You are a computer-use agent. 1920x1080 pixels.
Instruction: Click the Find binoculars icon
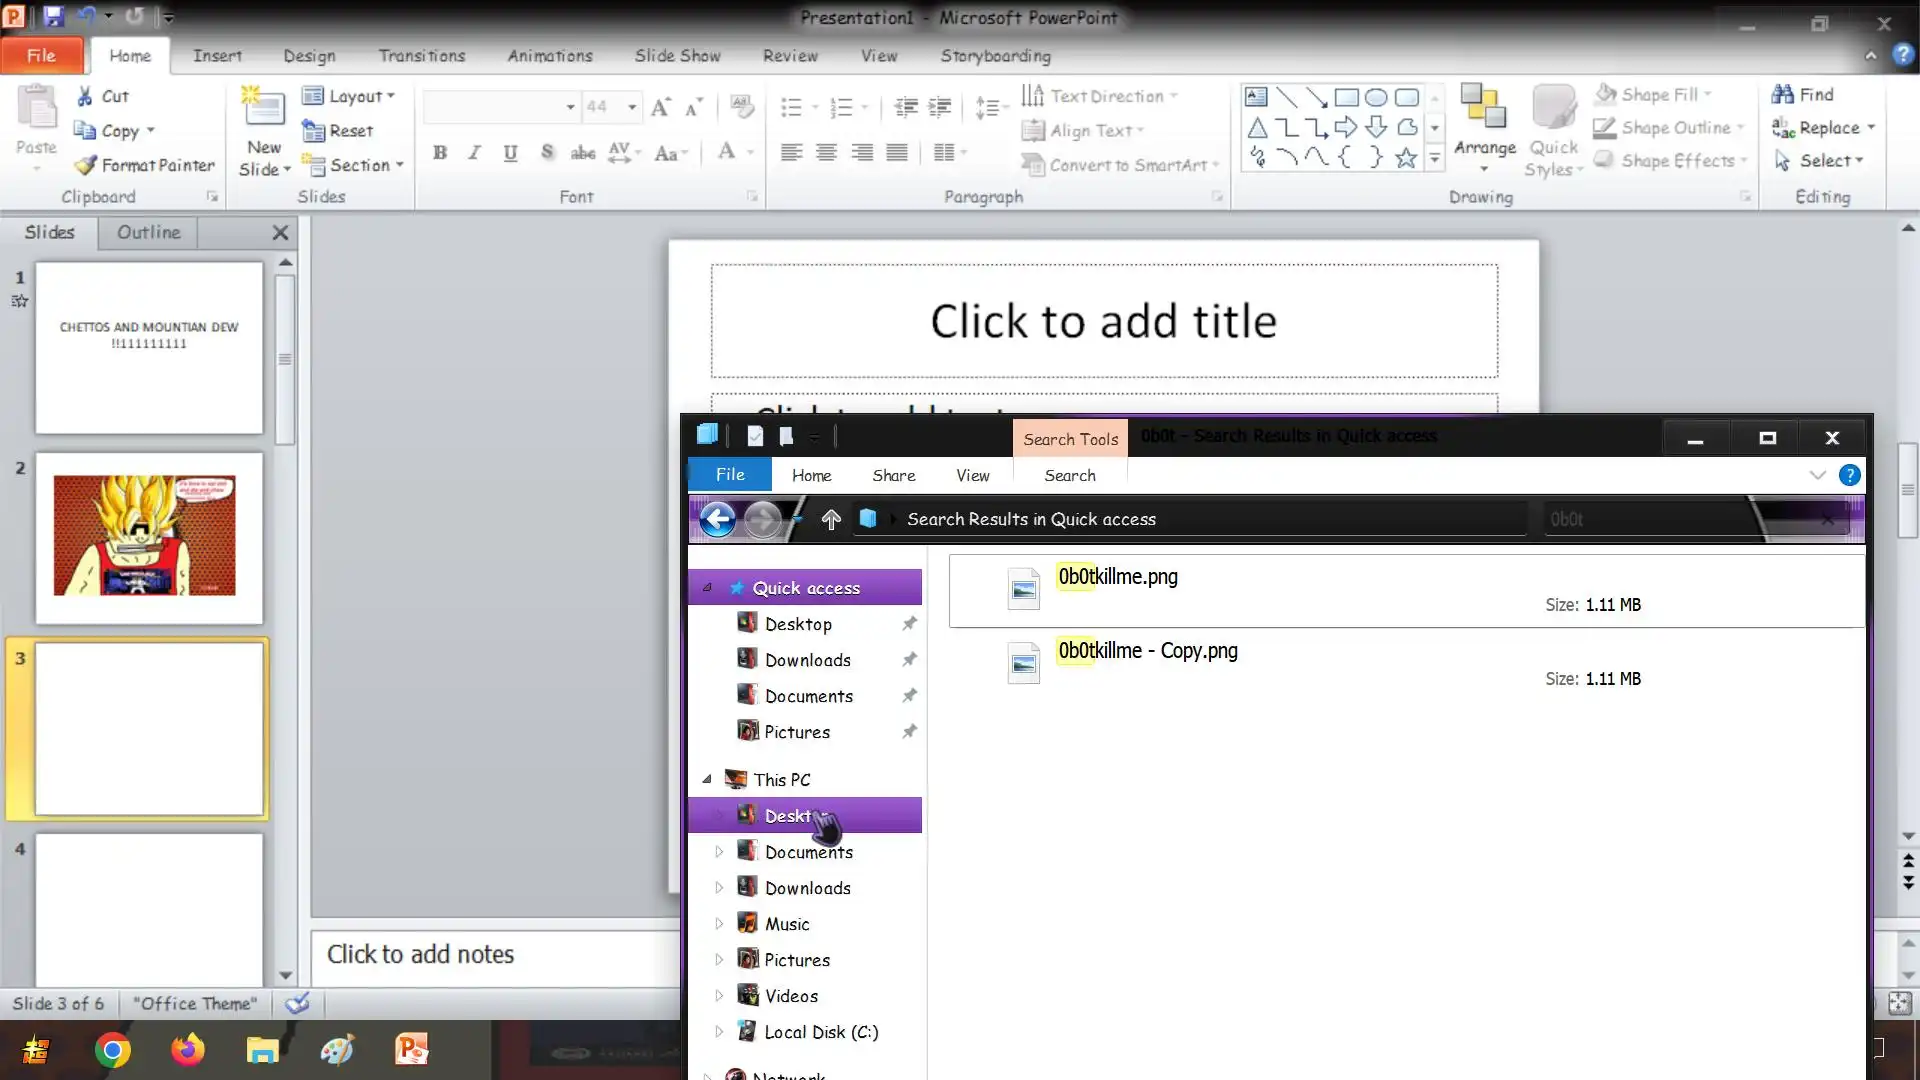(x=1783, y=94)
